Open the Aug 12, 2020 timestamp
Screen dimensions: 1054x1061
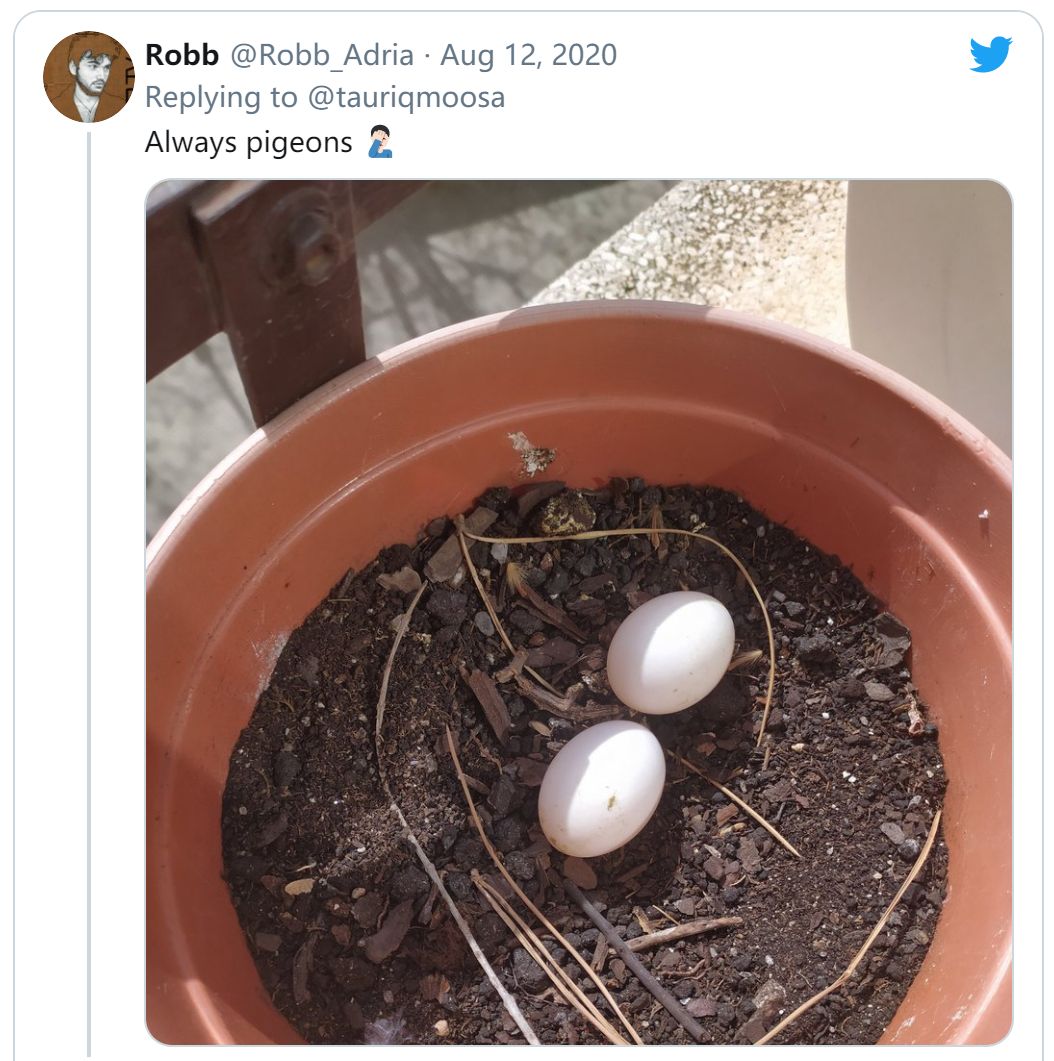pos(528,55)
